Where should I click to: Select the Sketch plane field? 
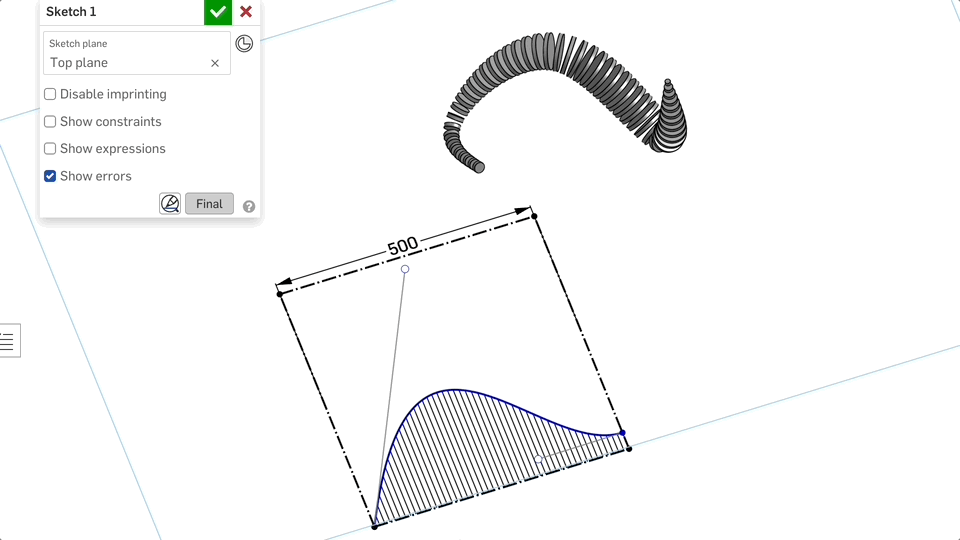click(137, 53)
